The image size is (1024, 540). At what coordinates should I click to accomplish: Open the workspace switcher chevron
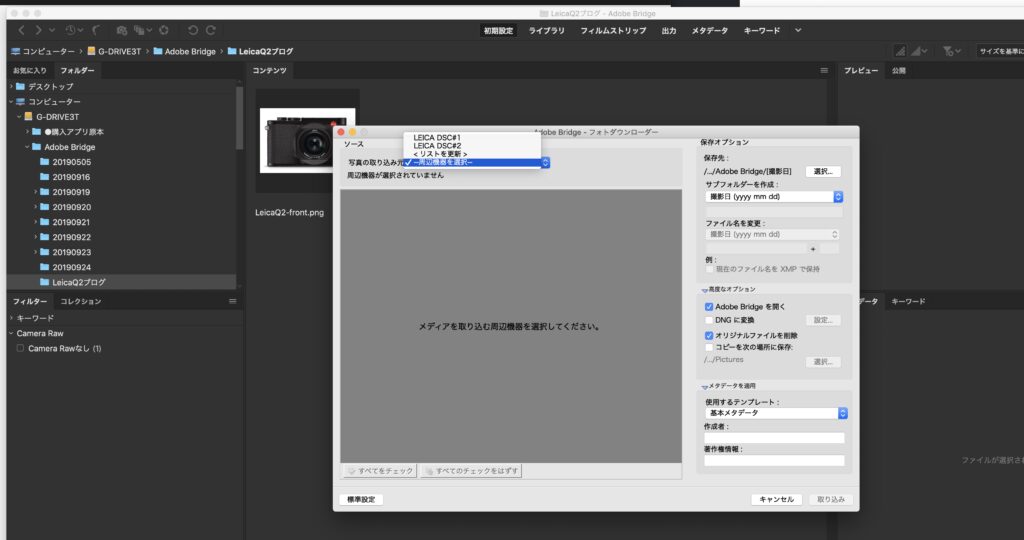pos(798,30)
